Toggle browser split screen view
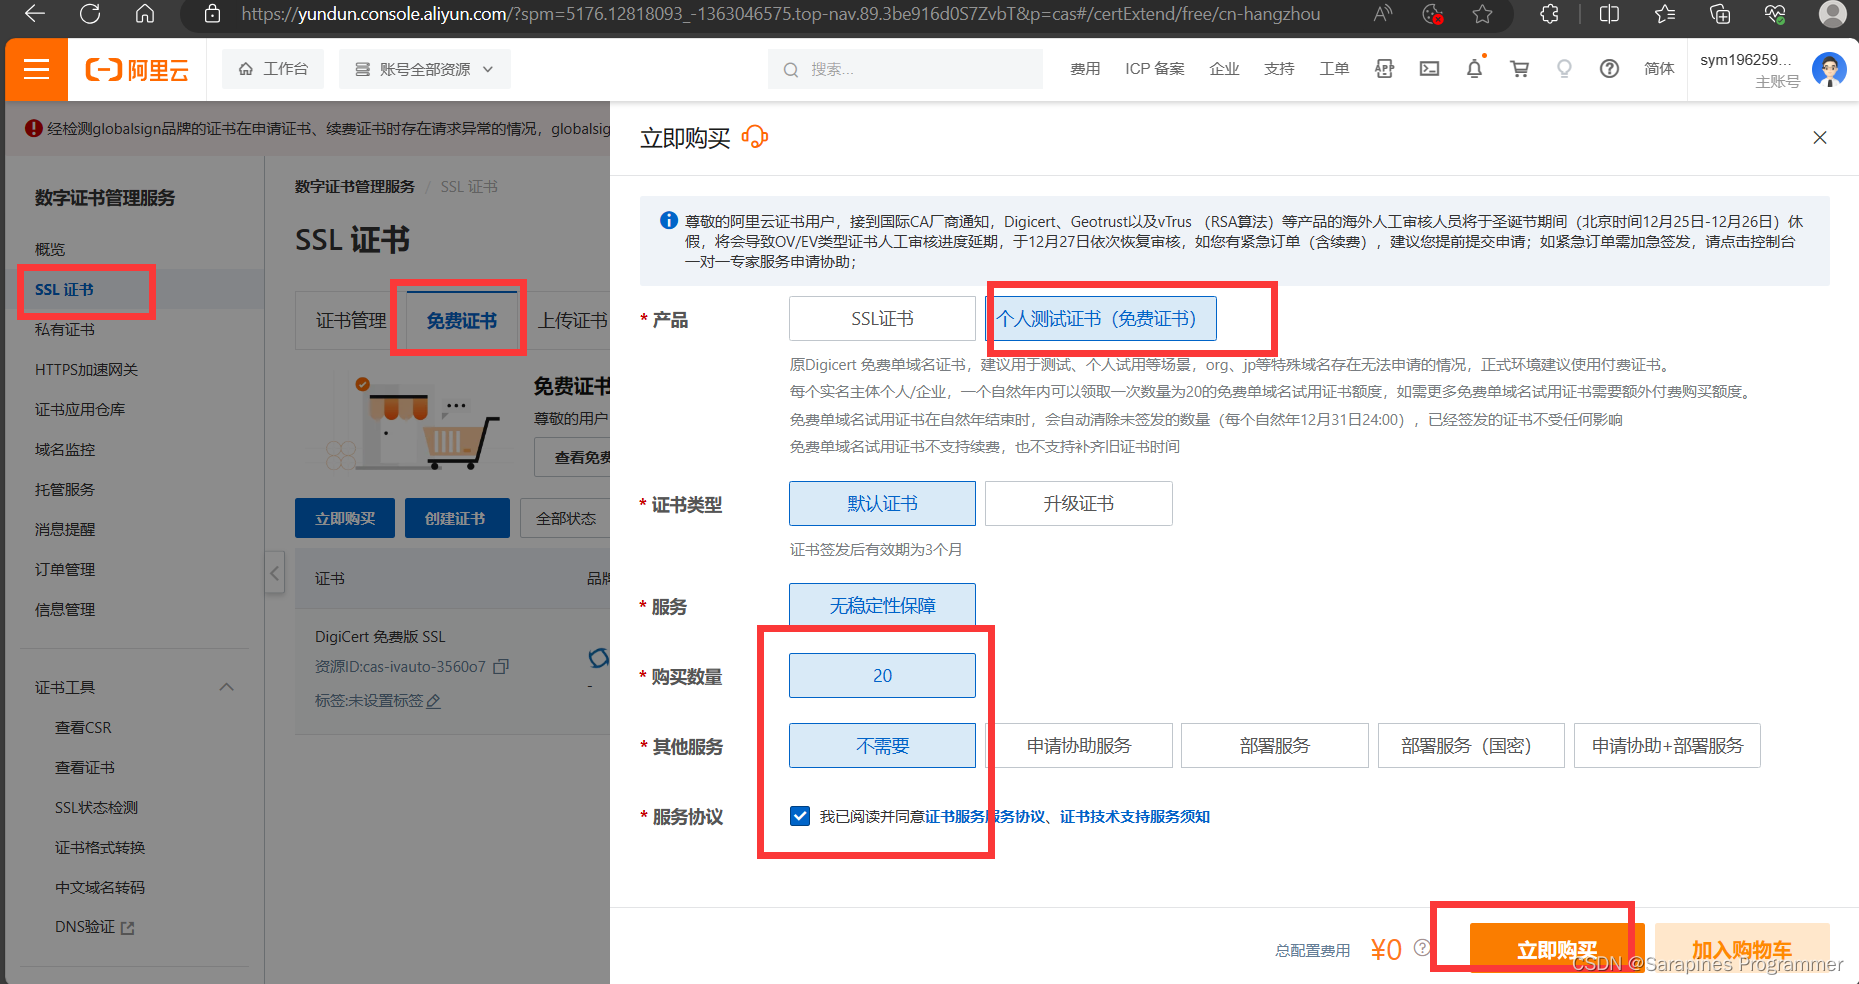 pyautogui.click(x=1609, y=14)
